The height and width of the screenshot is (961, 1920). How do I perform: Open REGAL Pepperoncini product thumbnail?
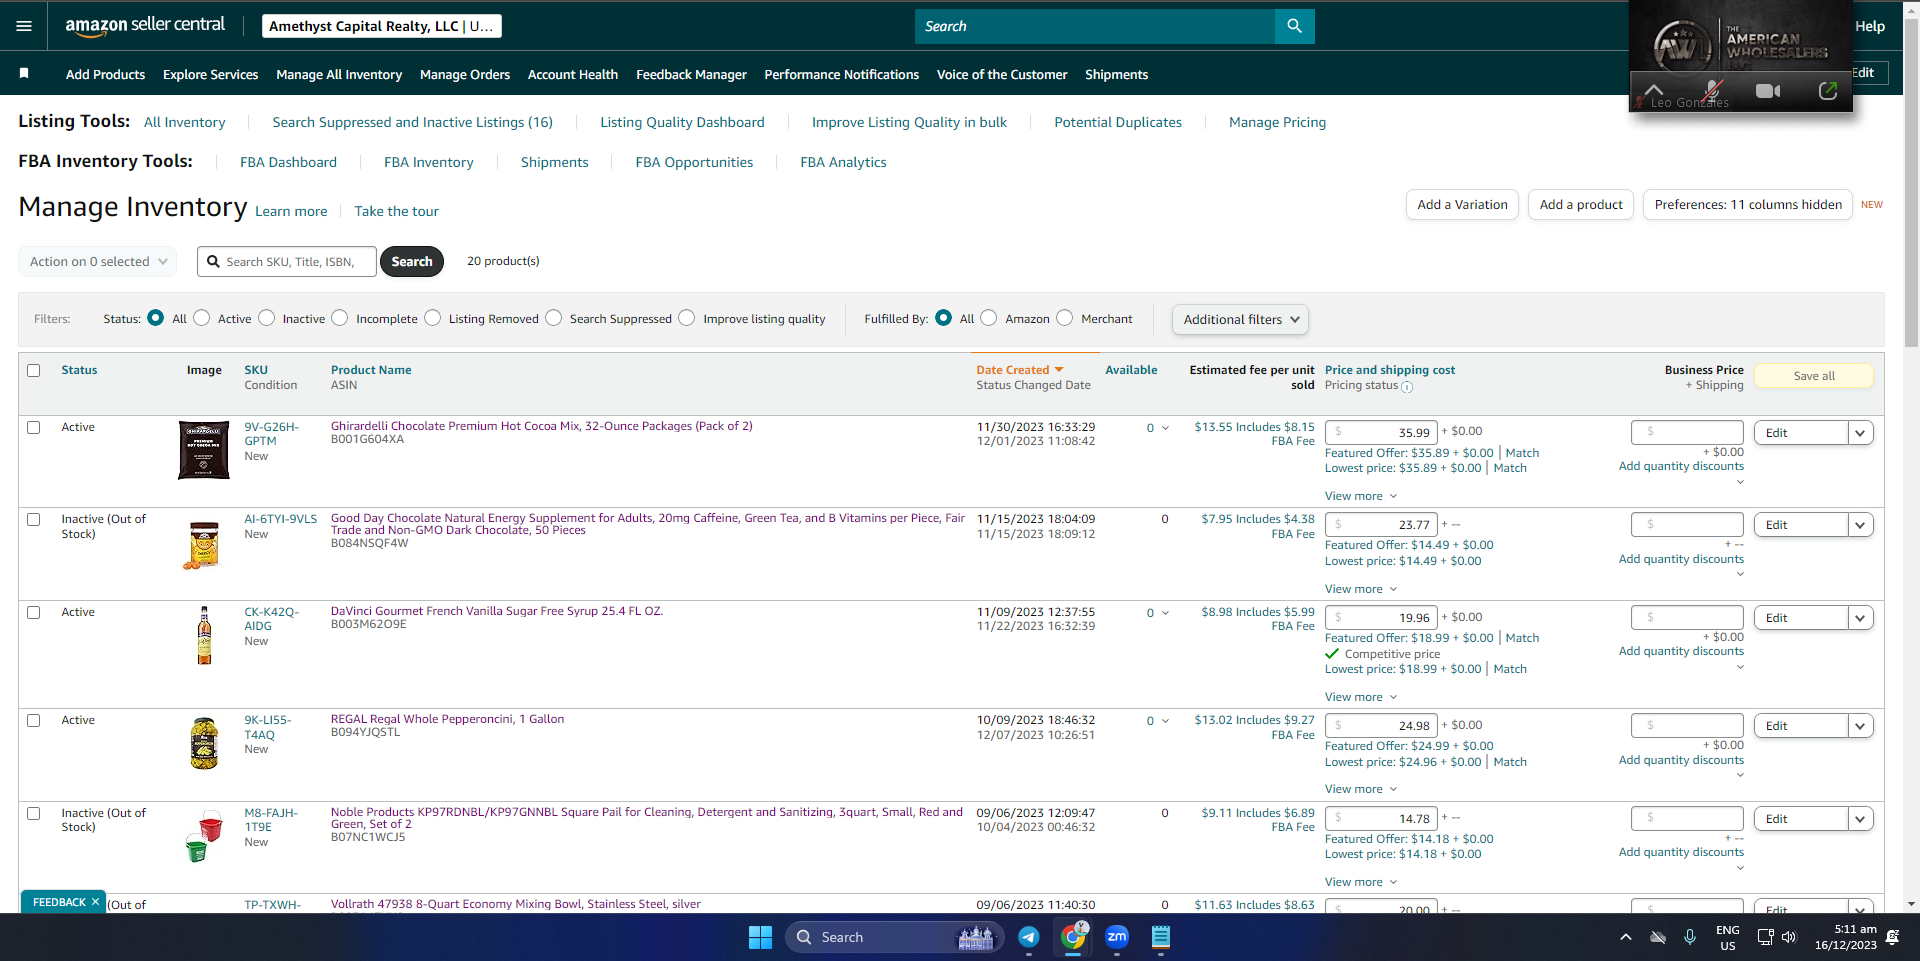[204, 743]
